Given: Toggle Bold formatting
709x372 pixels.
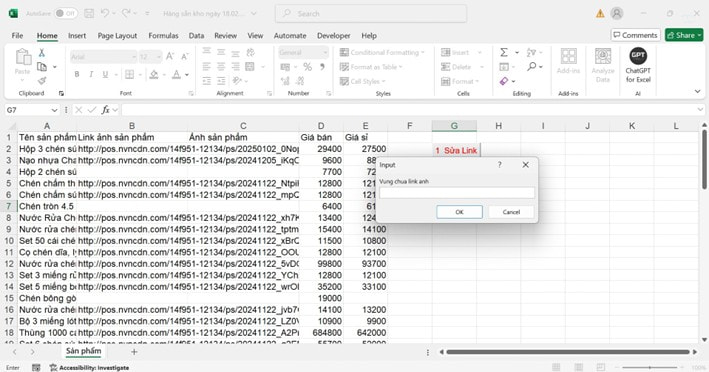Looking at the screenshot, I should [77, 74].
